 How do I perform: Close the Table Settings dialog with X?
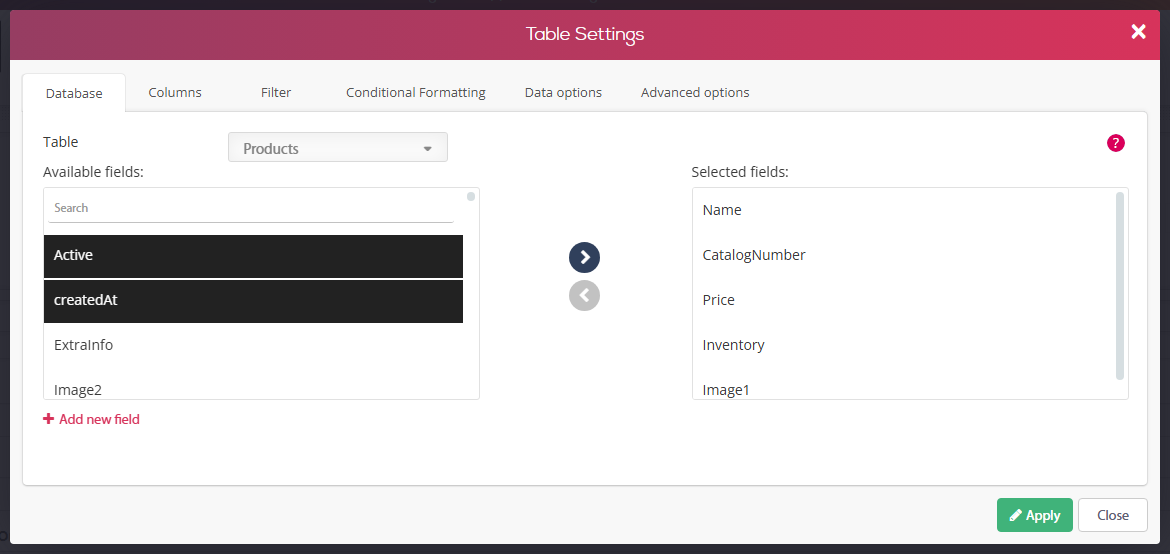(x=1138, y=31)
